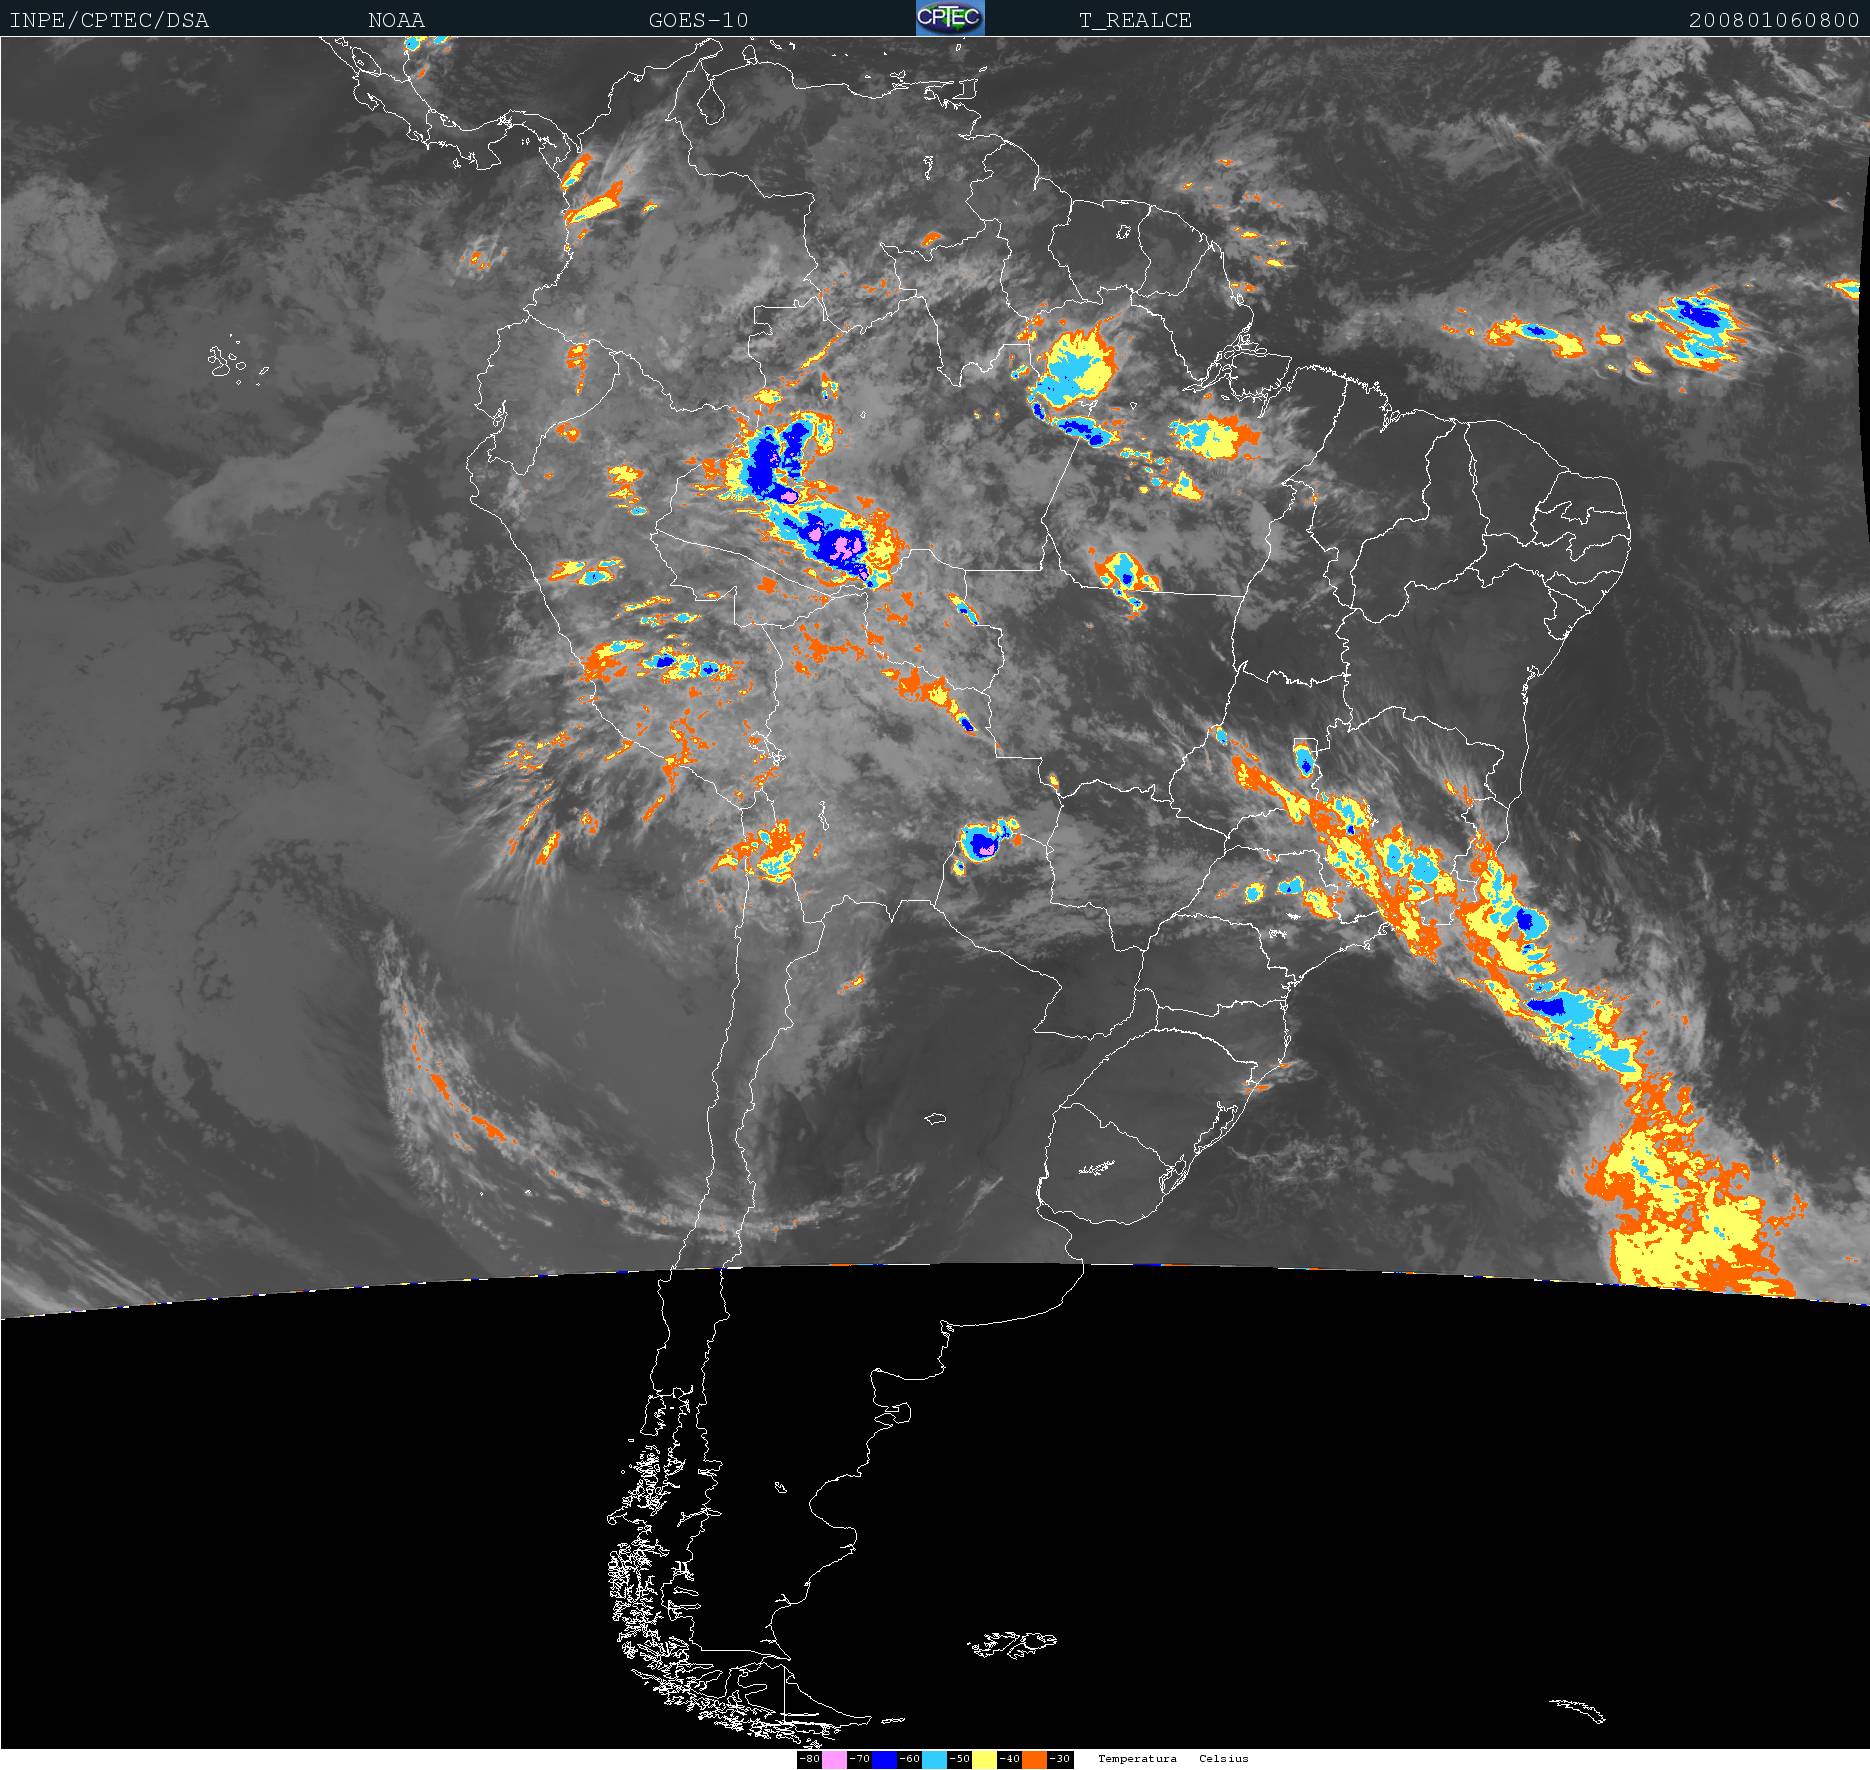1870x1770 pixels.
Task: Click the -30 legend value
Action: [x=1060, y=1759]
